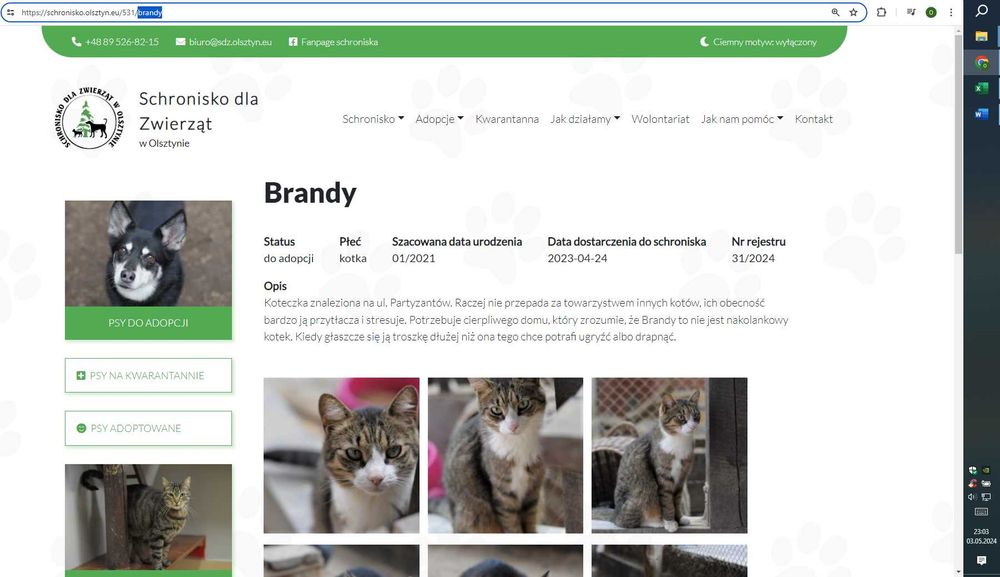Click the PSY DO ADOPCJI button

point(149,323)
